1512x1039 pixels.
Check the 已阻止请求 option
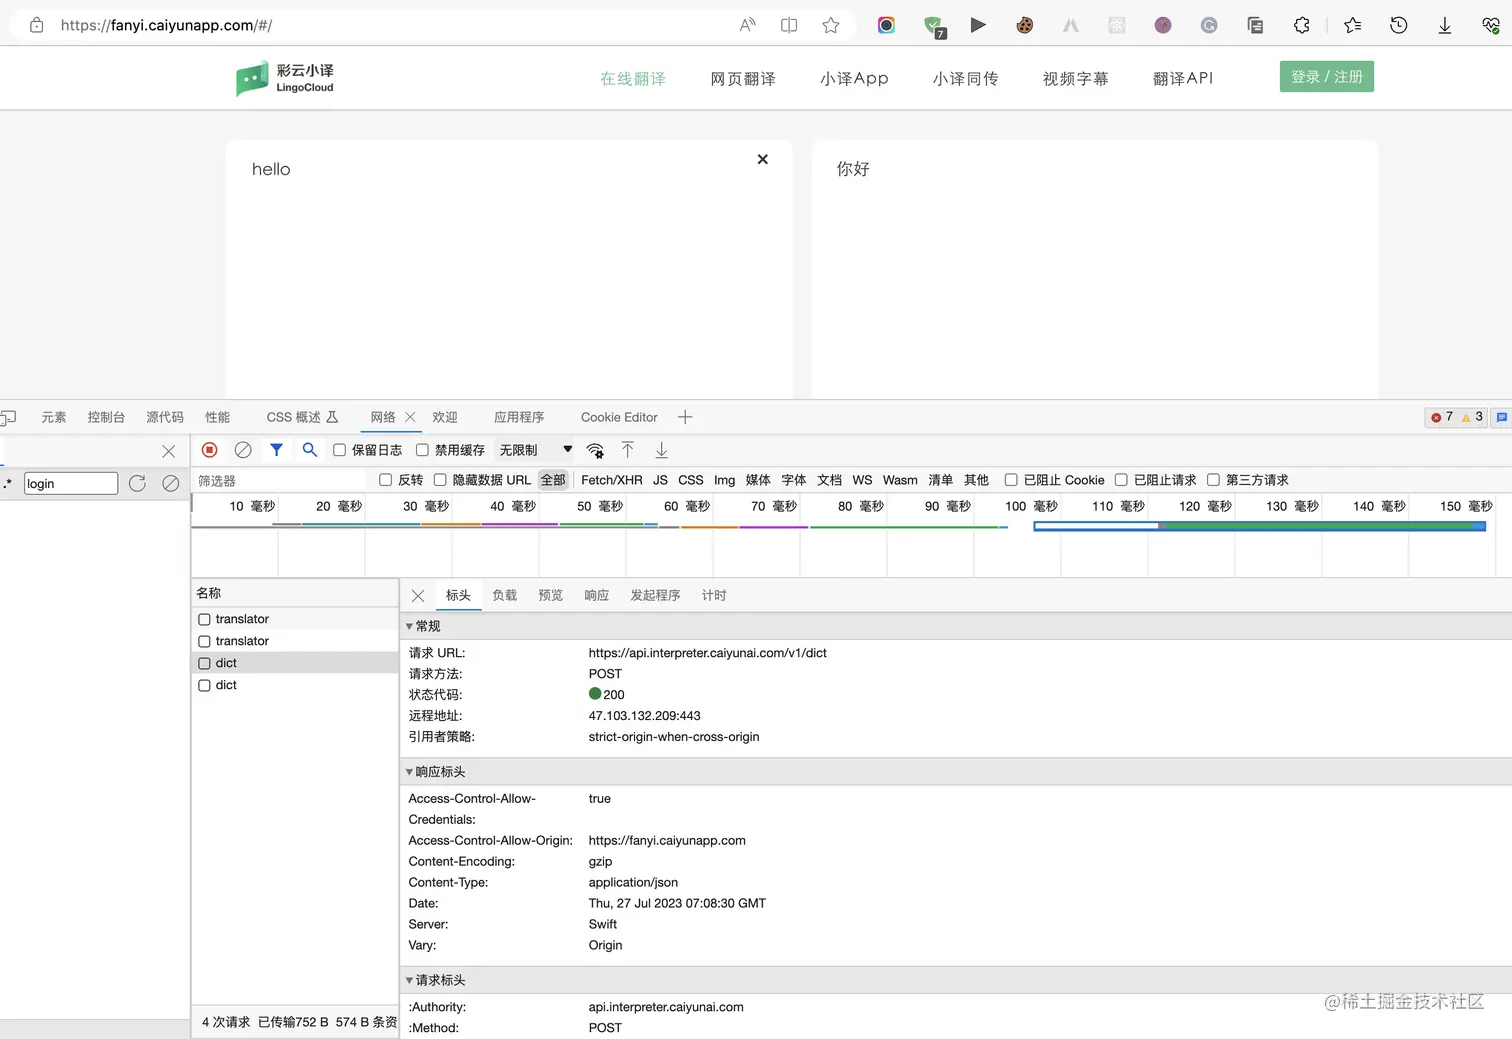pyautogui.click(x=1121, y=480)
